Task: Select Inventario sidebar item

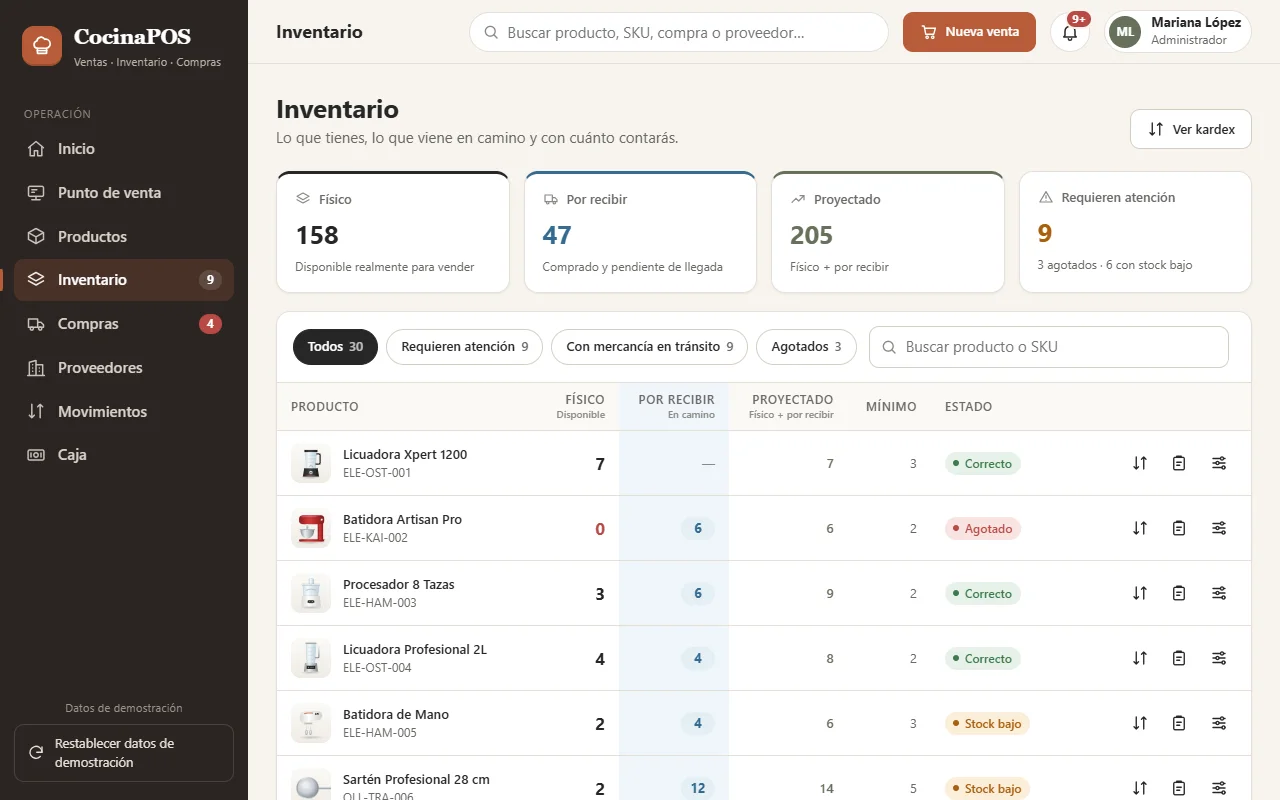Action: 124,280
